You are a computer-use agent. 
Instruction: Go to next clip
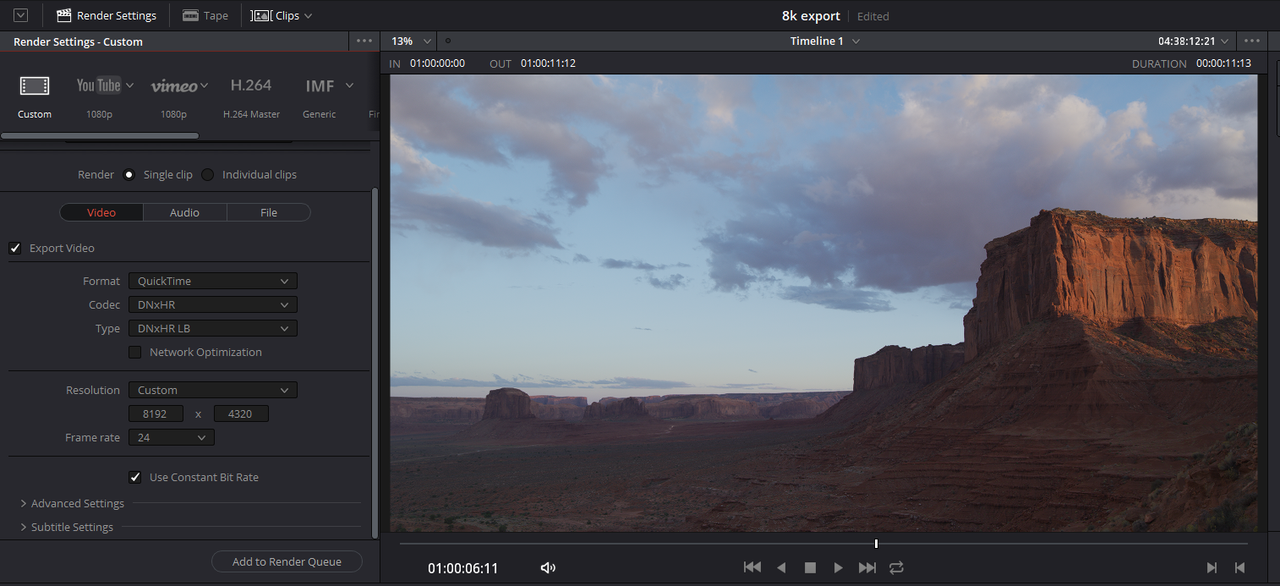pos(1211,567)
